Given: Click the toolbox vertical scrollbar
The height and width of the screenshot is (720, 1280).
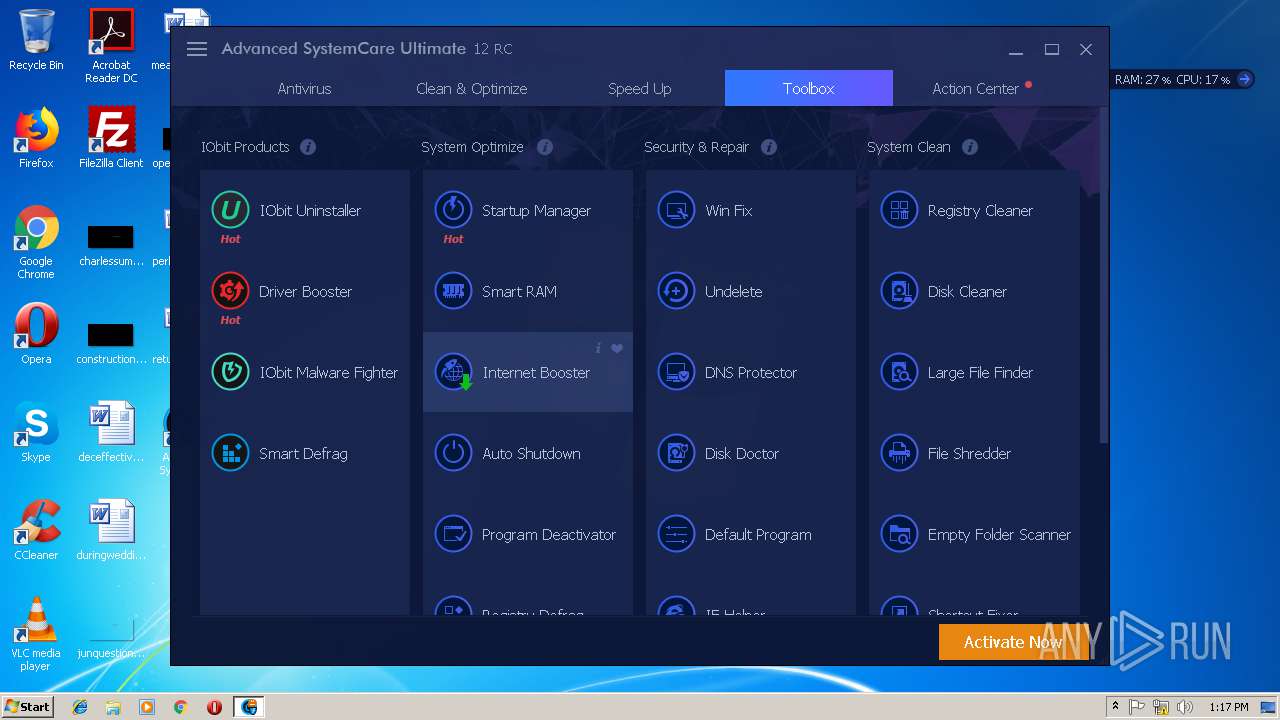Looking at the screenshot, I should tap(1104, 275).
